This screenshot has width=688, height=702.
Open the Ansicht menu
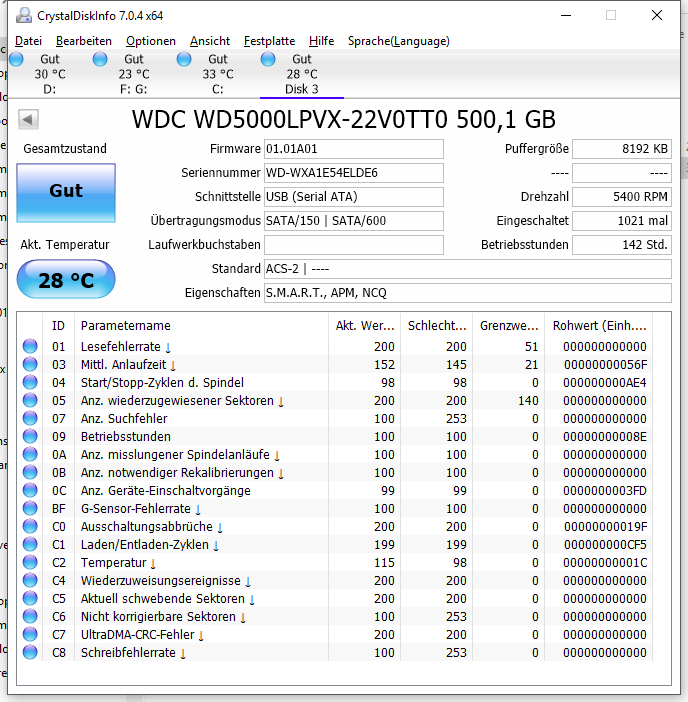(209, 41)
